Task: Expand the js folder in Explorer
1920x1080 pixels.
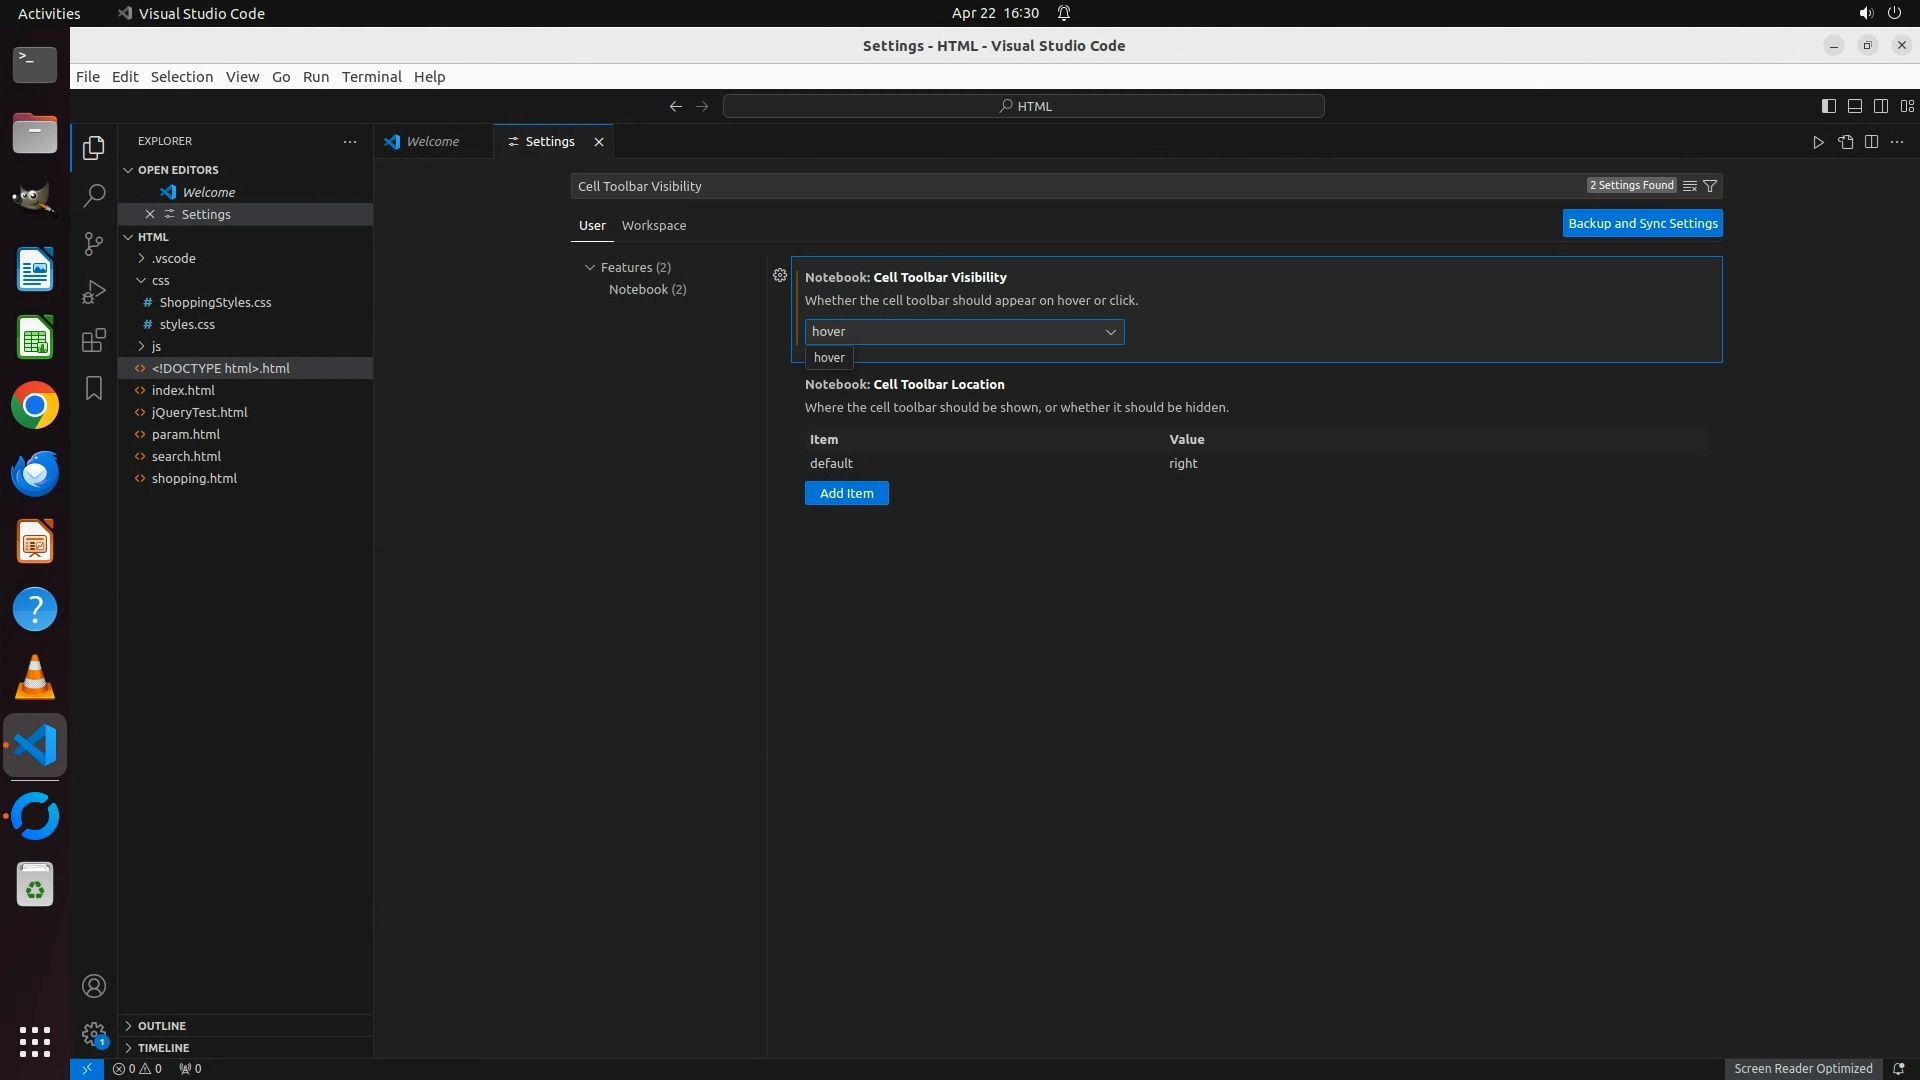Action: point(156,346)
